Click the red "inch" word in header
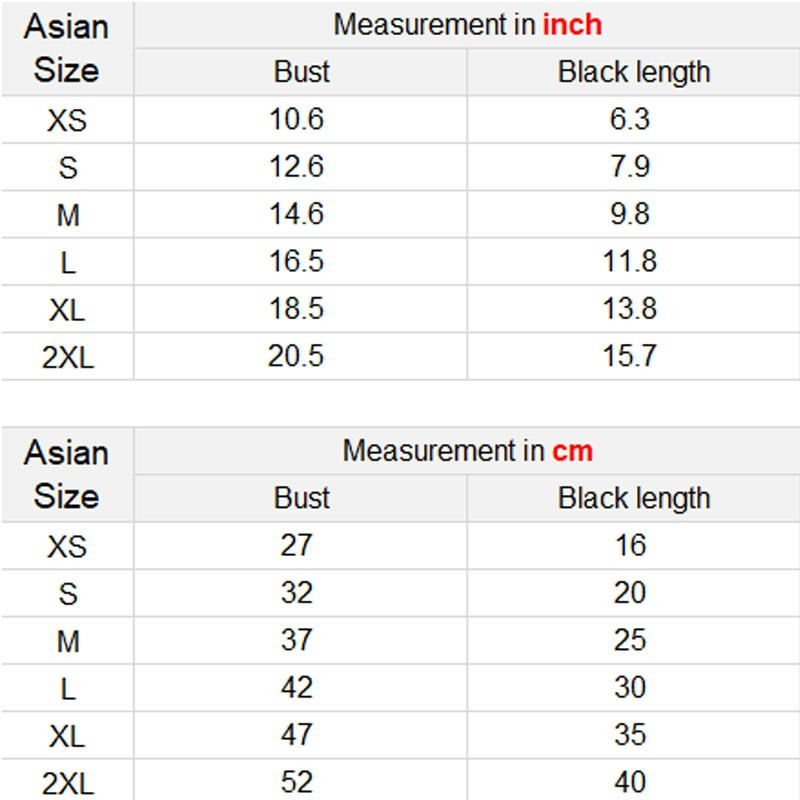Screen dimensions: 800x800 [x=572, y=25]
